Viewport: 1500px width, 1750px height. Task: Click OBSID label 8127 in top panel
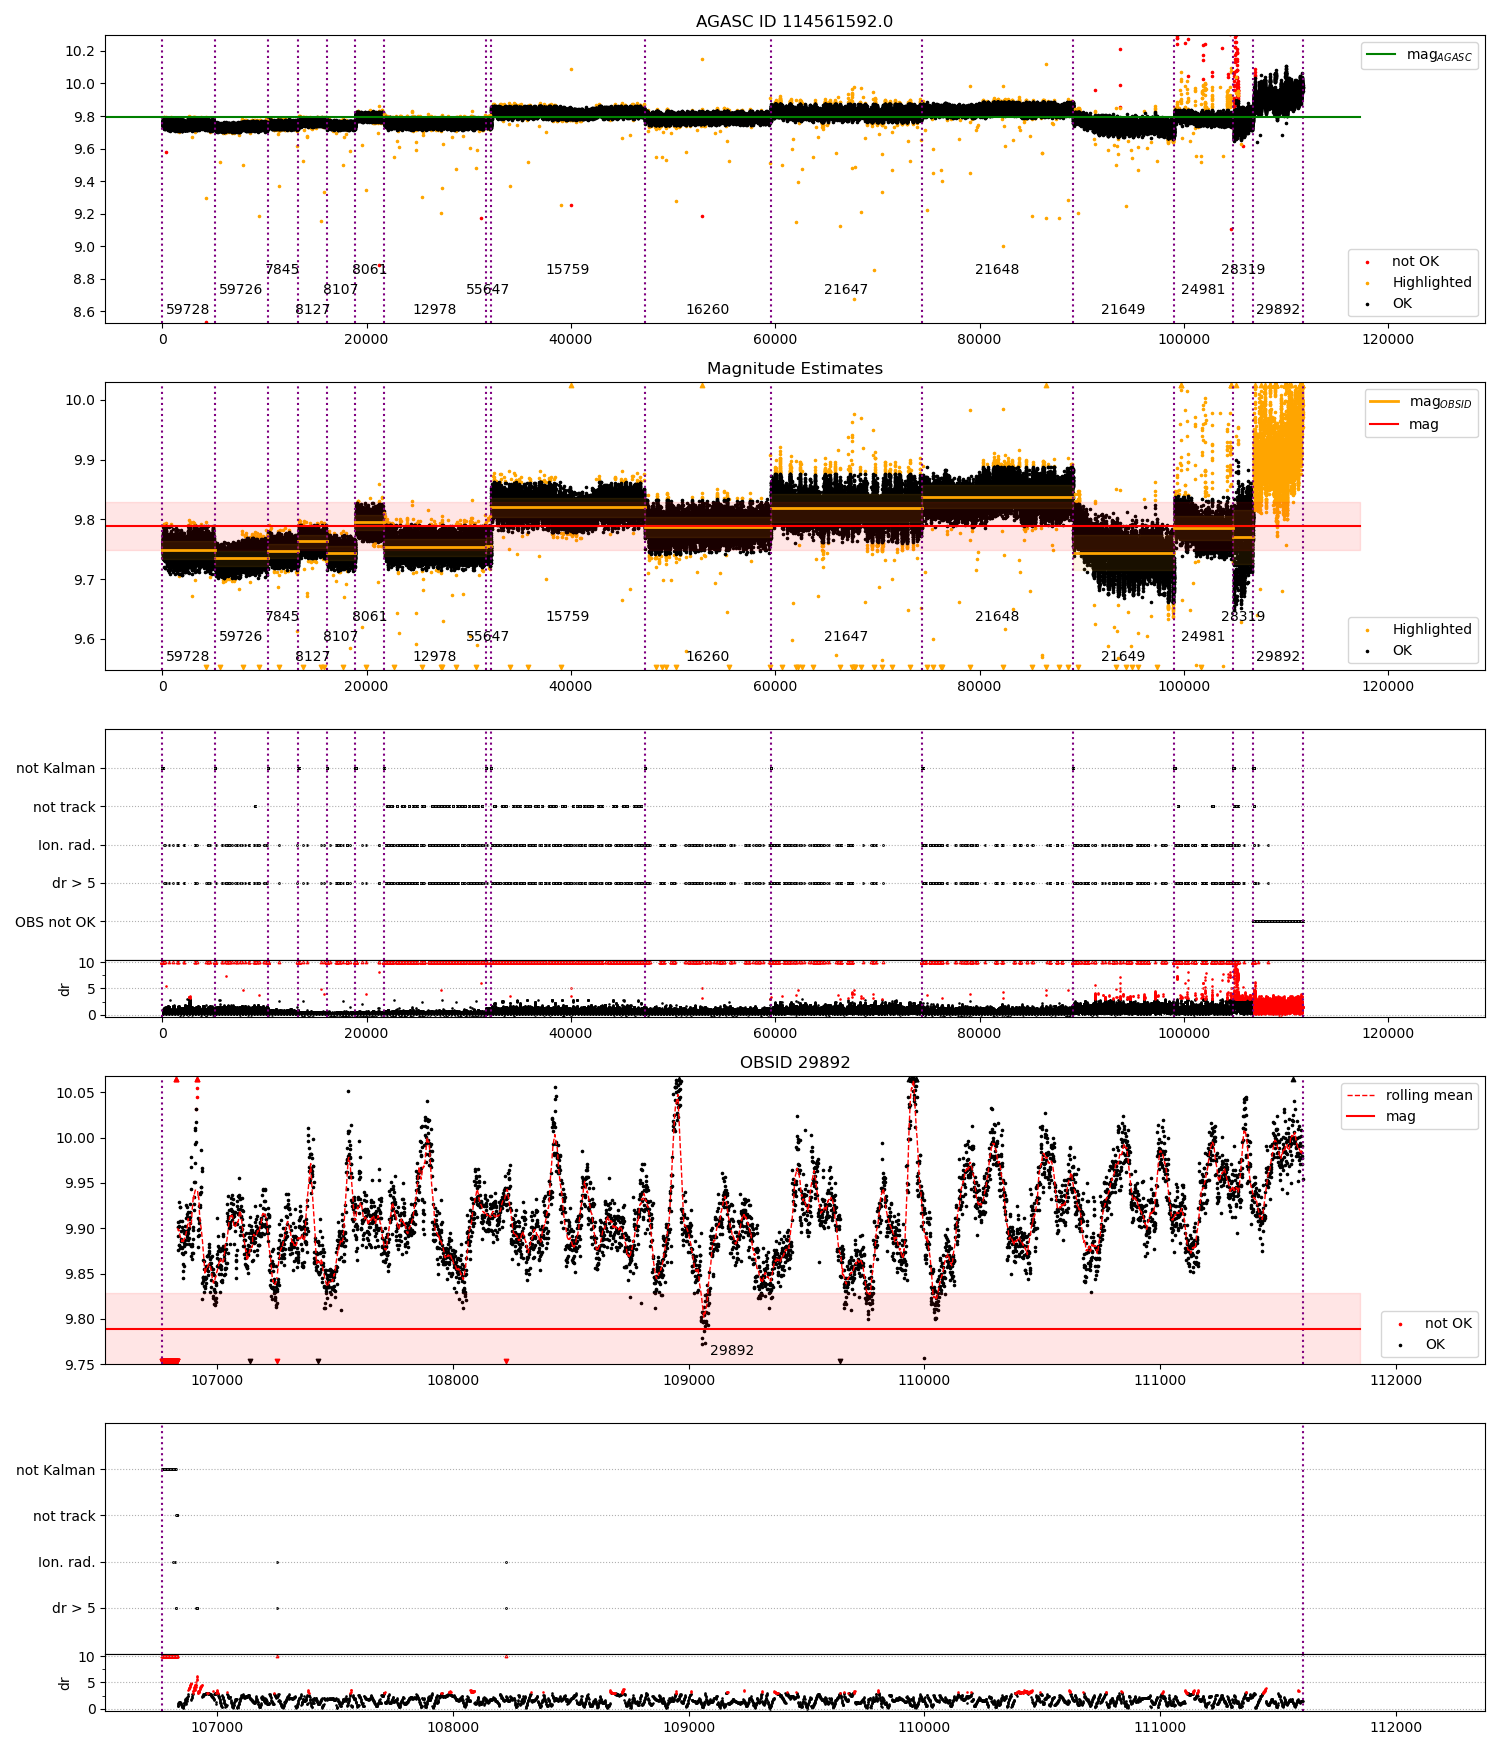312,310
